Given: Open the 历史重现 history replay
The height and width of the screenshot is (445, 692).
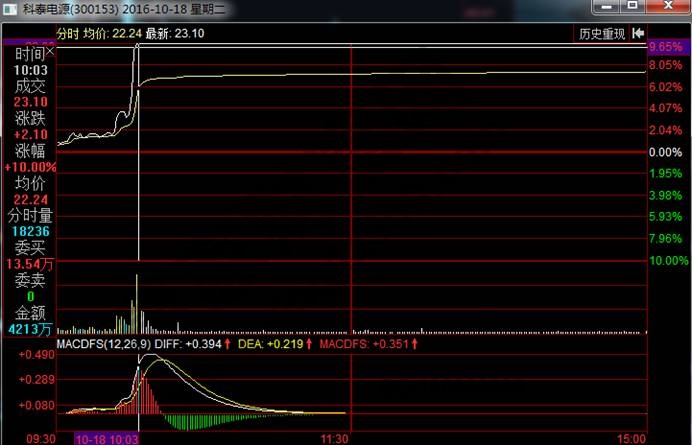Looking at the screenshot, I should (601, 34).
